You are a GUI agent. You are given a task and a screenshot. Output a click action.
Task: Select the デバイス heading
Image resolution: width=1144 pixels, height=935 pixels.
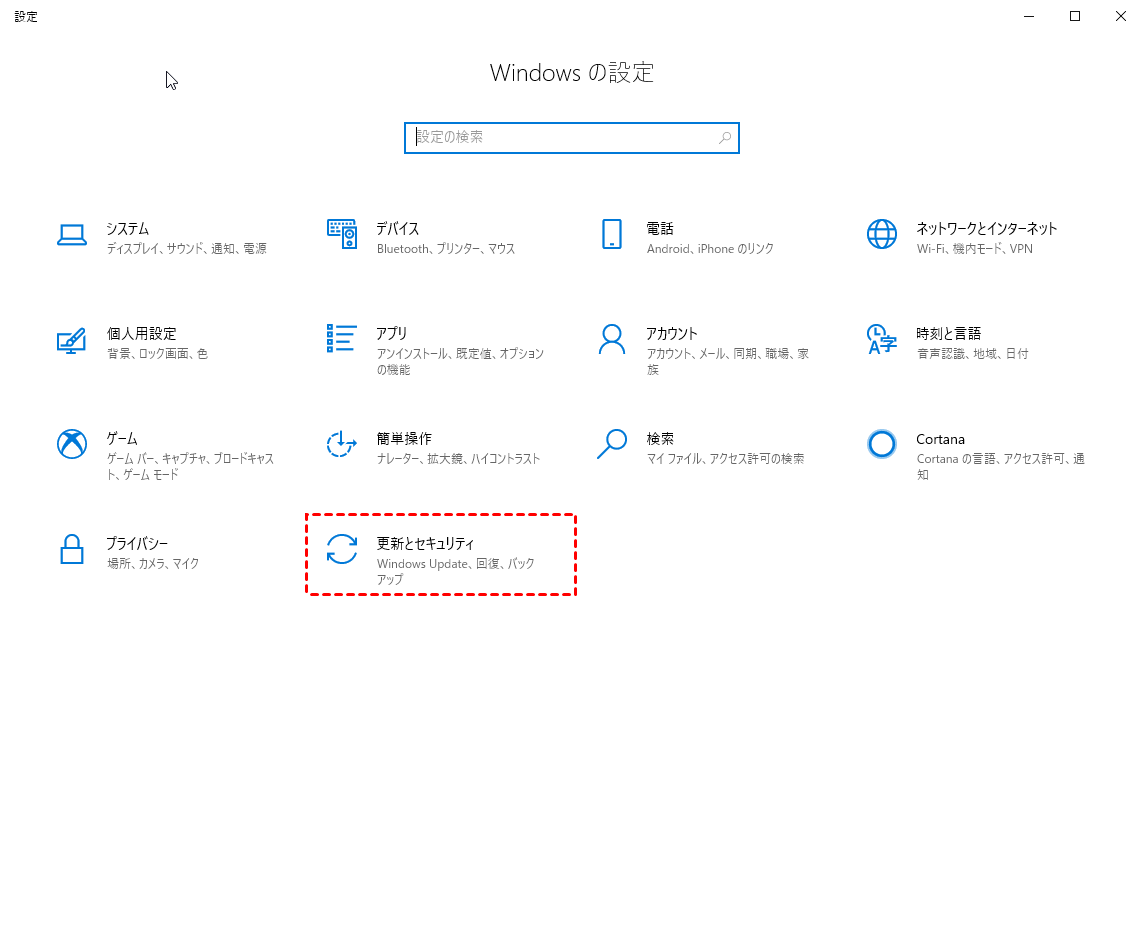pos(398,229)
